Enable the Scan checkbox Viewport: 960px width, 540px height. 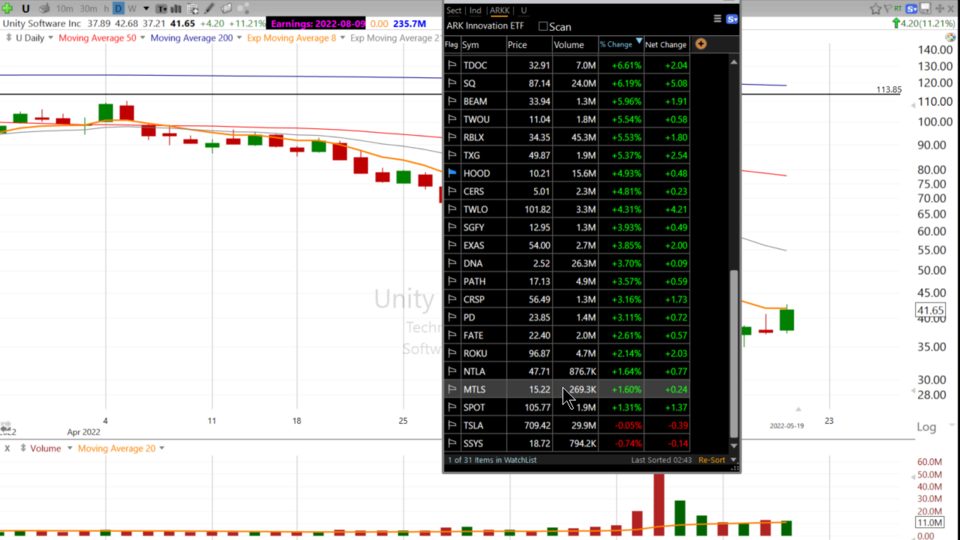(543, 26)
